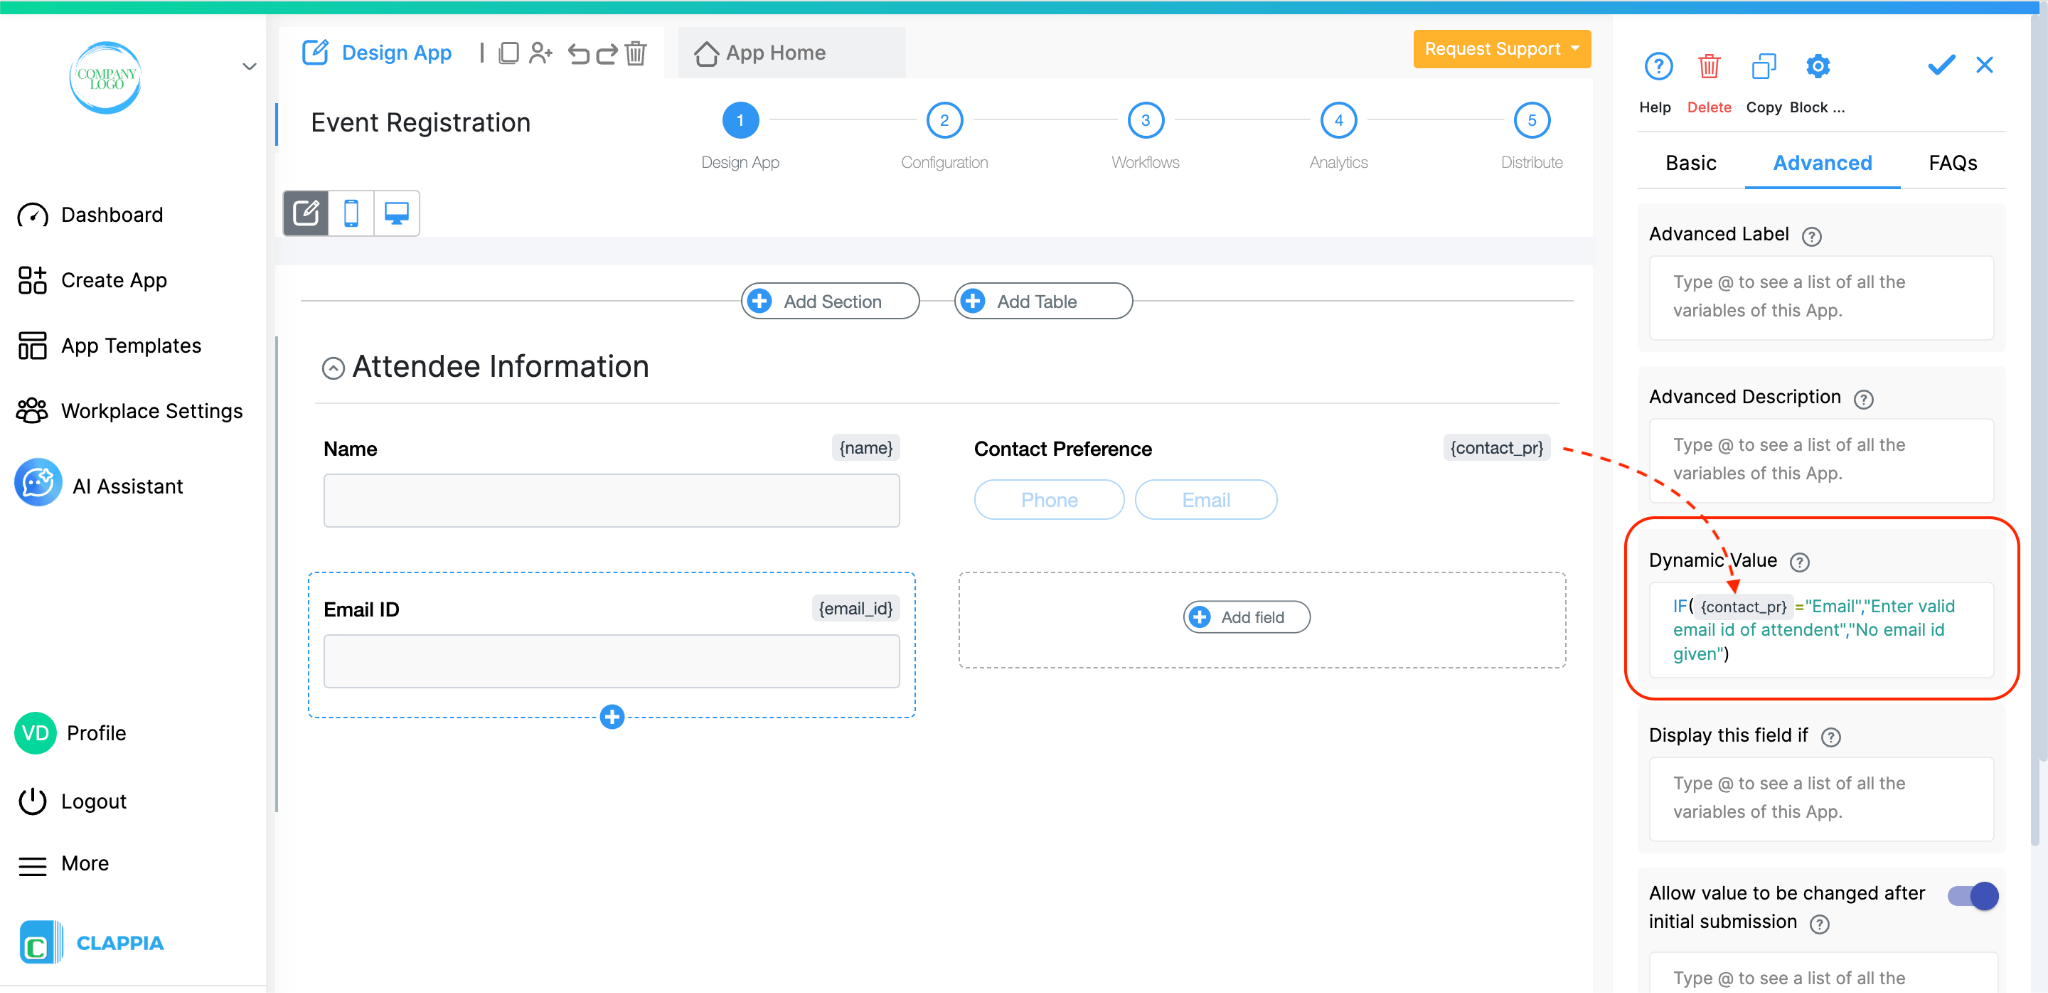Click the redo arrow icon
2048x993 pixels.
click(x=606, y=53)
